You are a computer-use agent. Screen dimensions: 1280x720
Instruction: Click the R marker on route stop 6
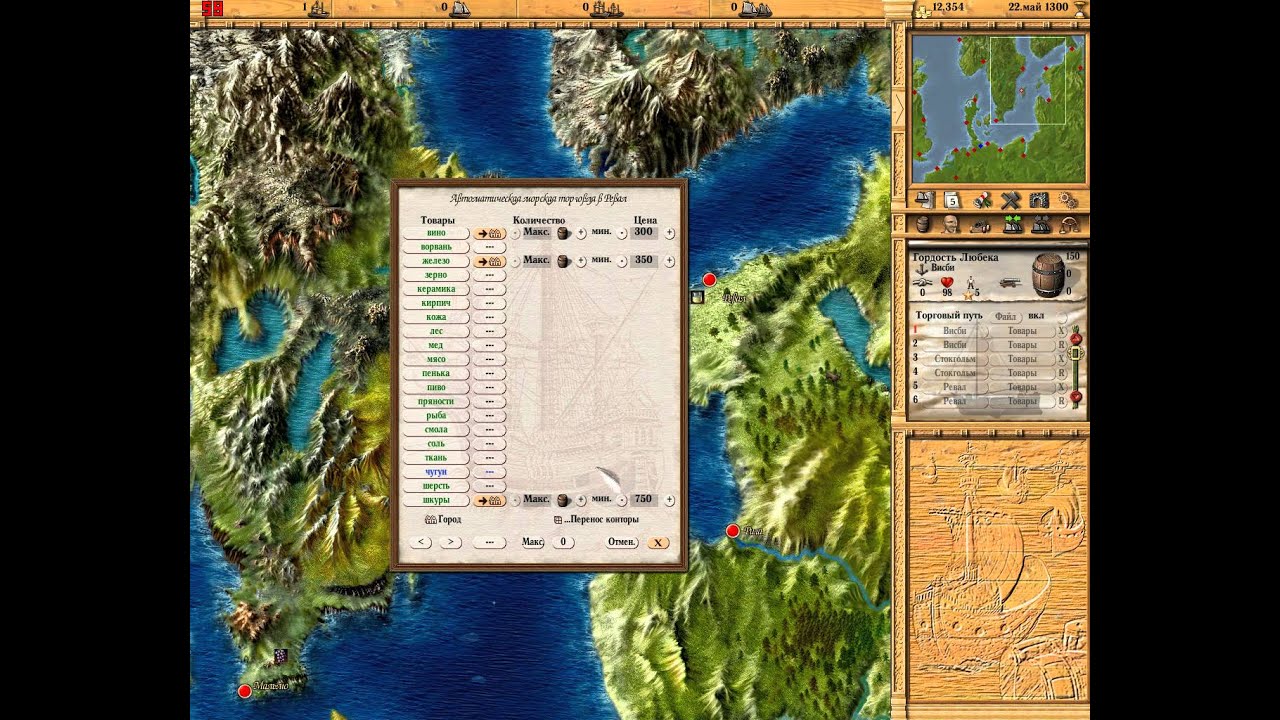[x=1062, y=401]
